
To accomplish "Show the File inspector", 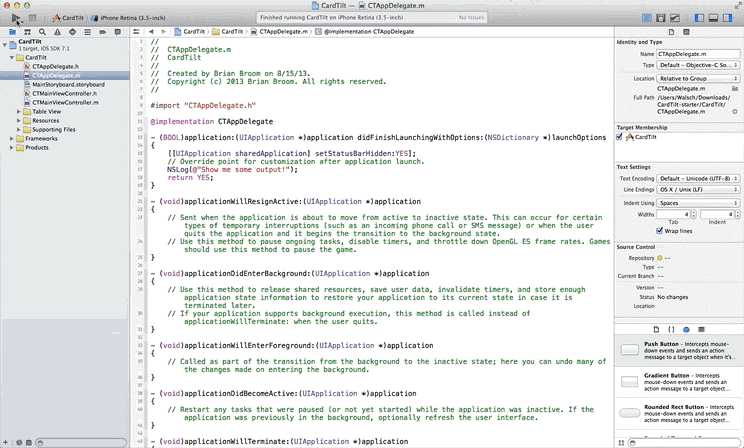I will tap(671, 32).
